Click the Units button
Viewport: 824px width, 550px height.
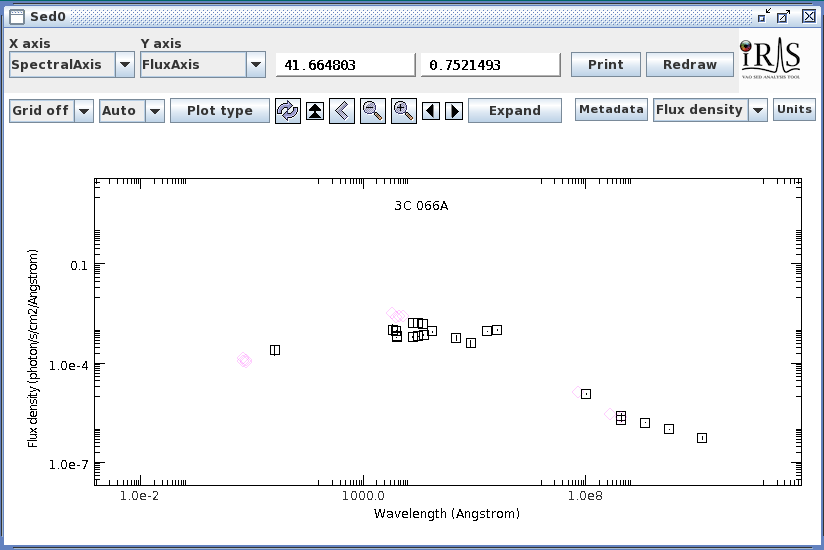click(794, 109)
